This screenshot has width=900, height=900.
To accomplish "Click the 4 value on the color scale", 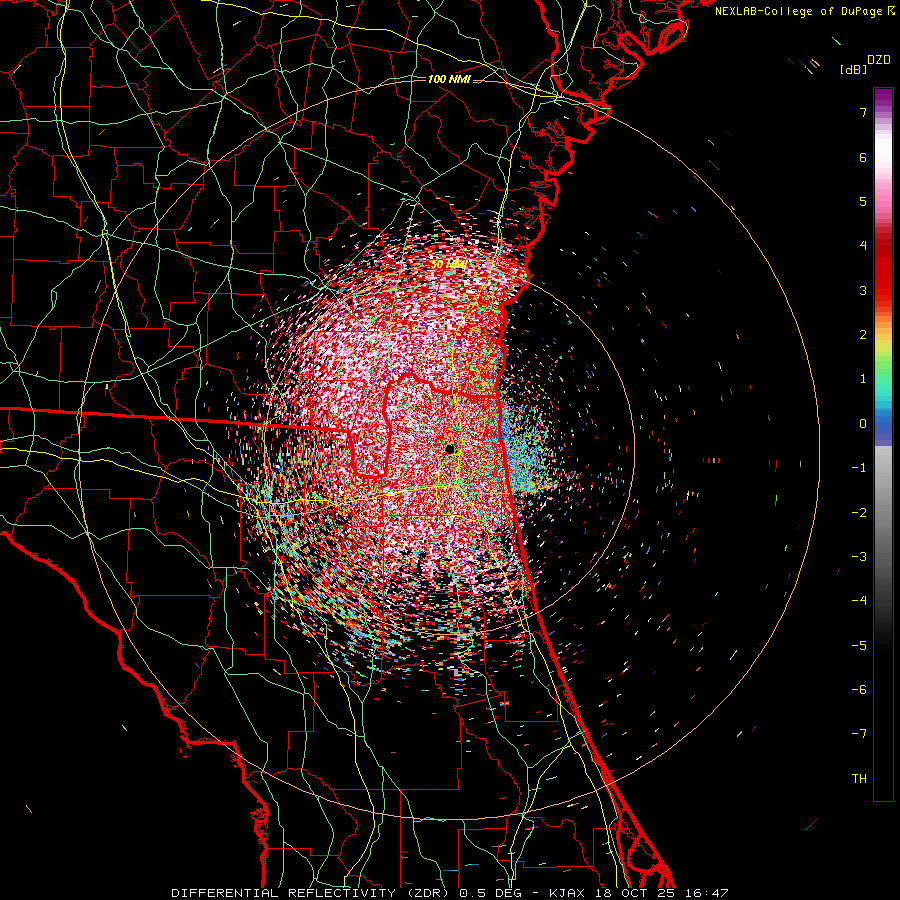I will tap(863, 246).
